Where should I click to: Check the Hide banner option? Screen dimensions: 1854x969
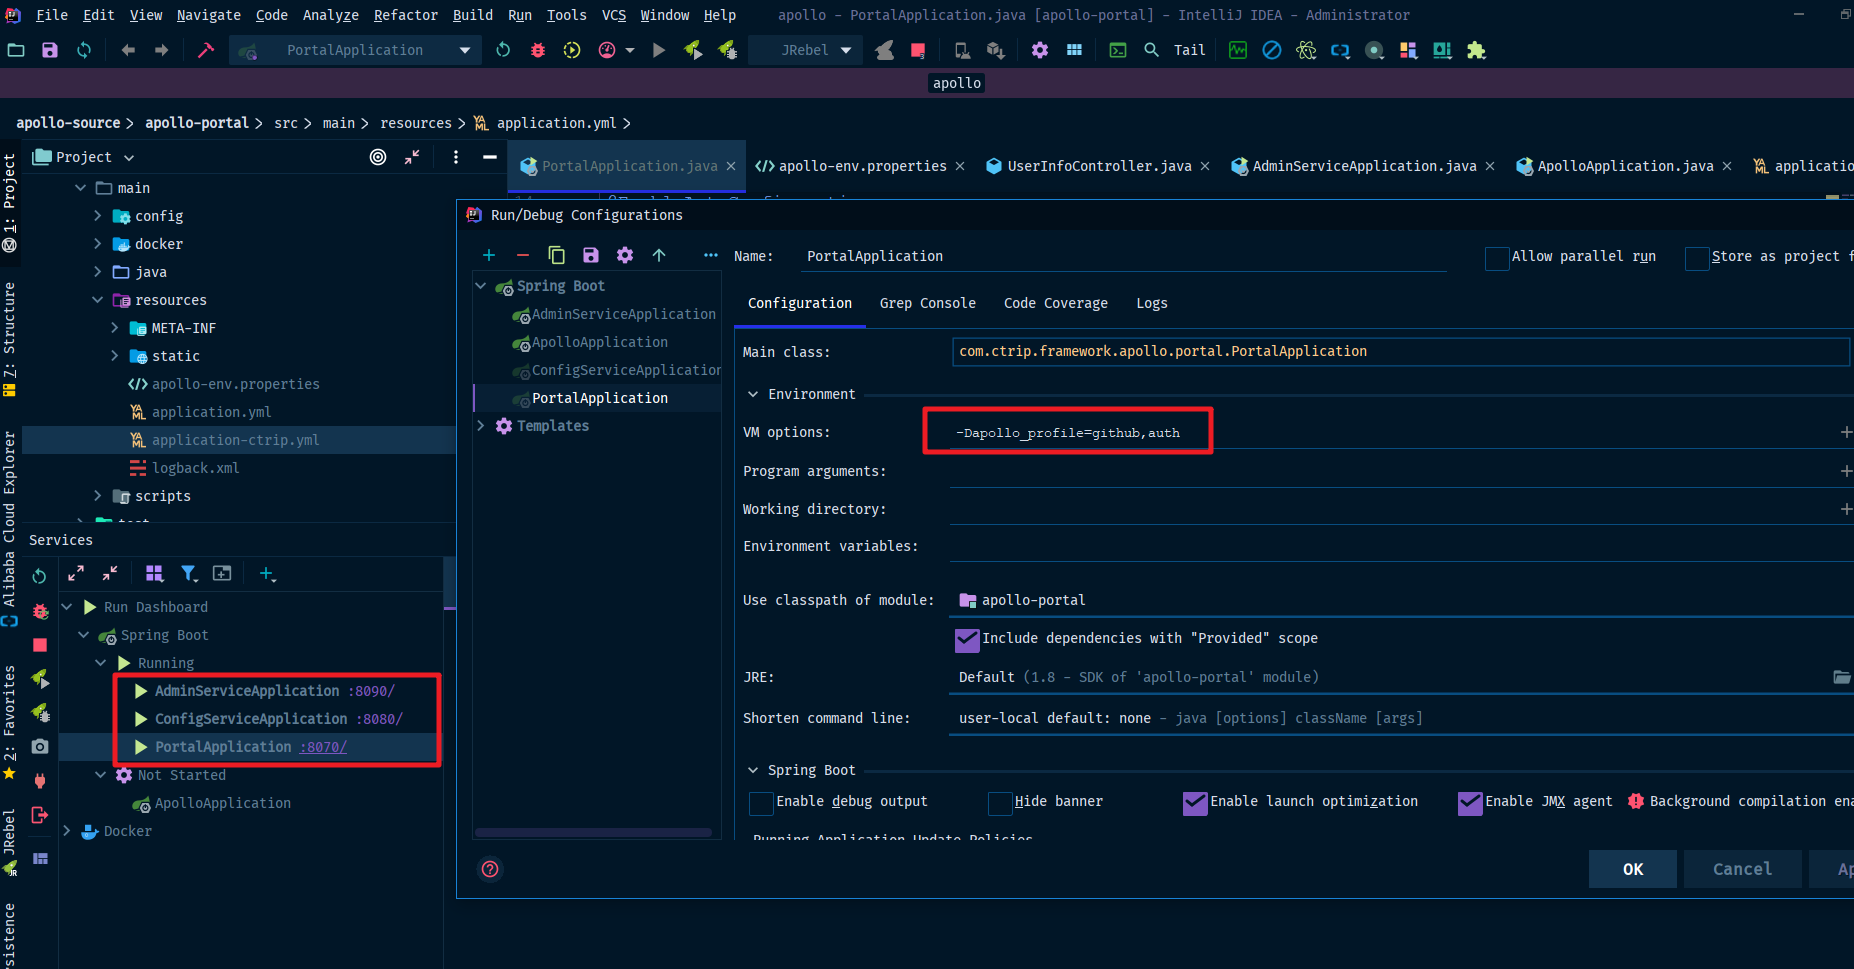[x=1000, y=803]
